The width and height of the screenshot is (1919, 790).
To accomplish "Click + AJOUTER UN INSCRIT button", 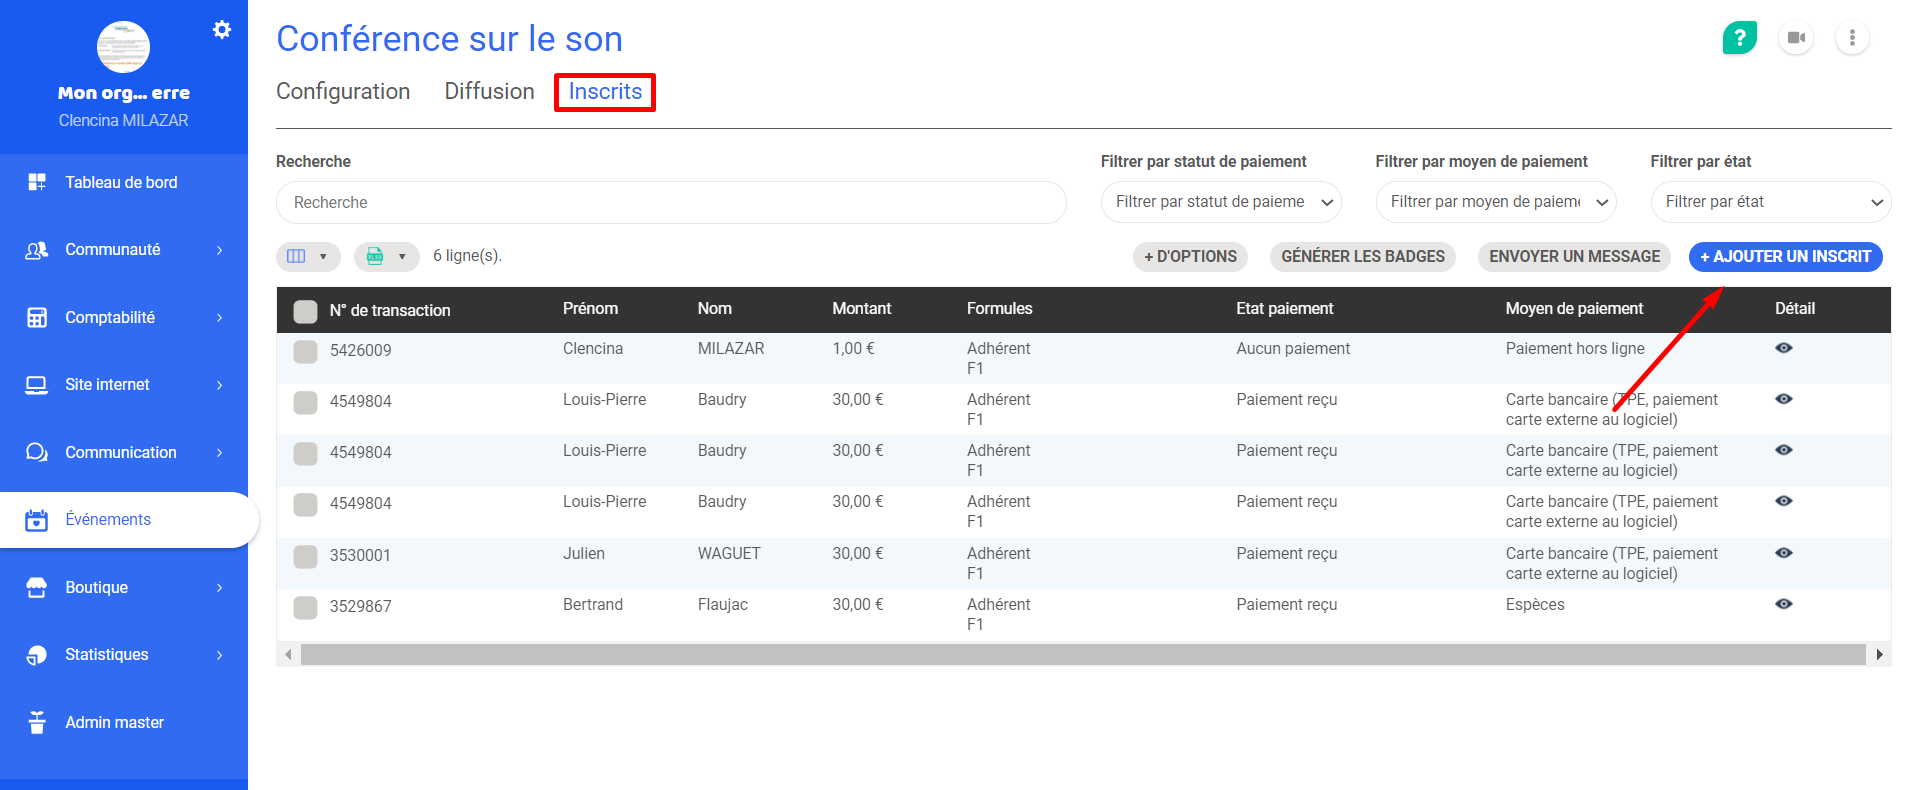I will 1785,257.
